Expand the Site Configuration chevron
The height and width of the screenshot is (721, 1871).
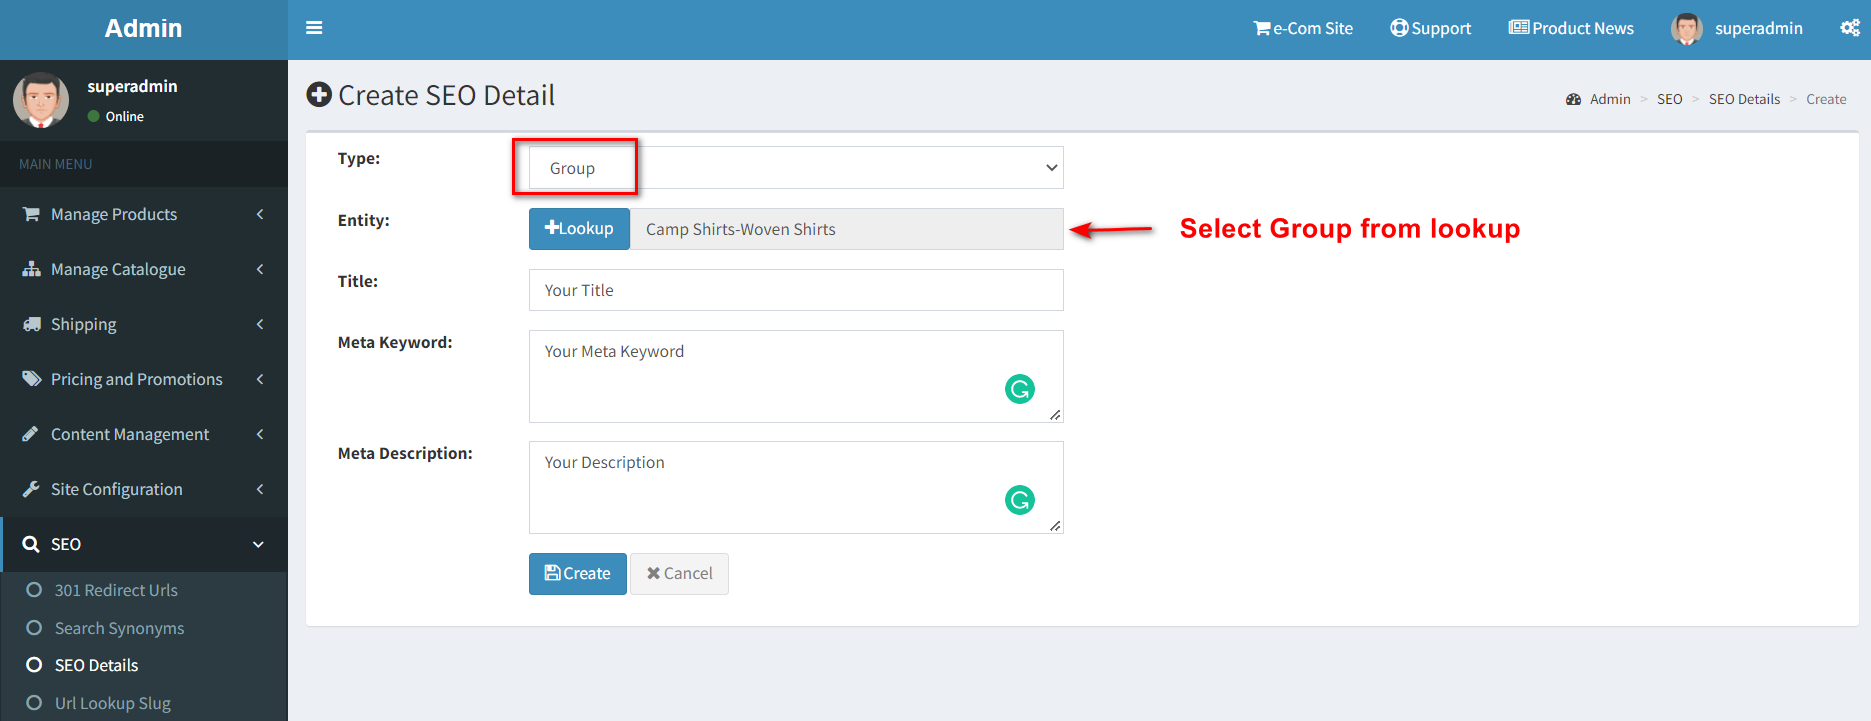pyautogui.click(x=260, y=489)
